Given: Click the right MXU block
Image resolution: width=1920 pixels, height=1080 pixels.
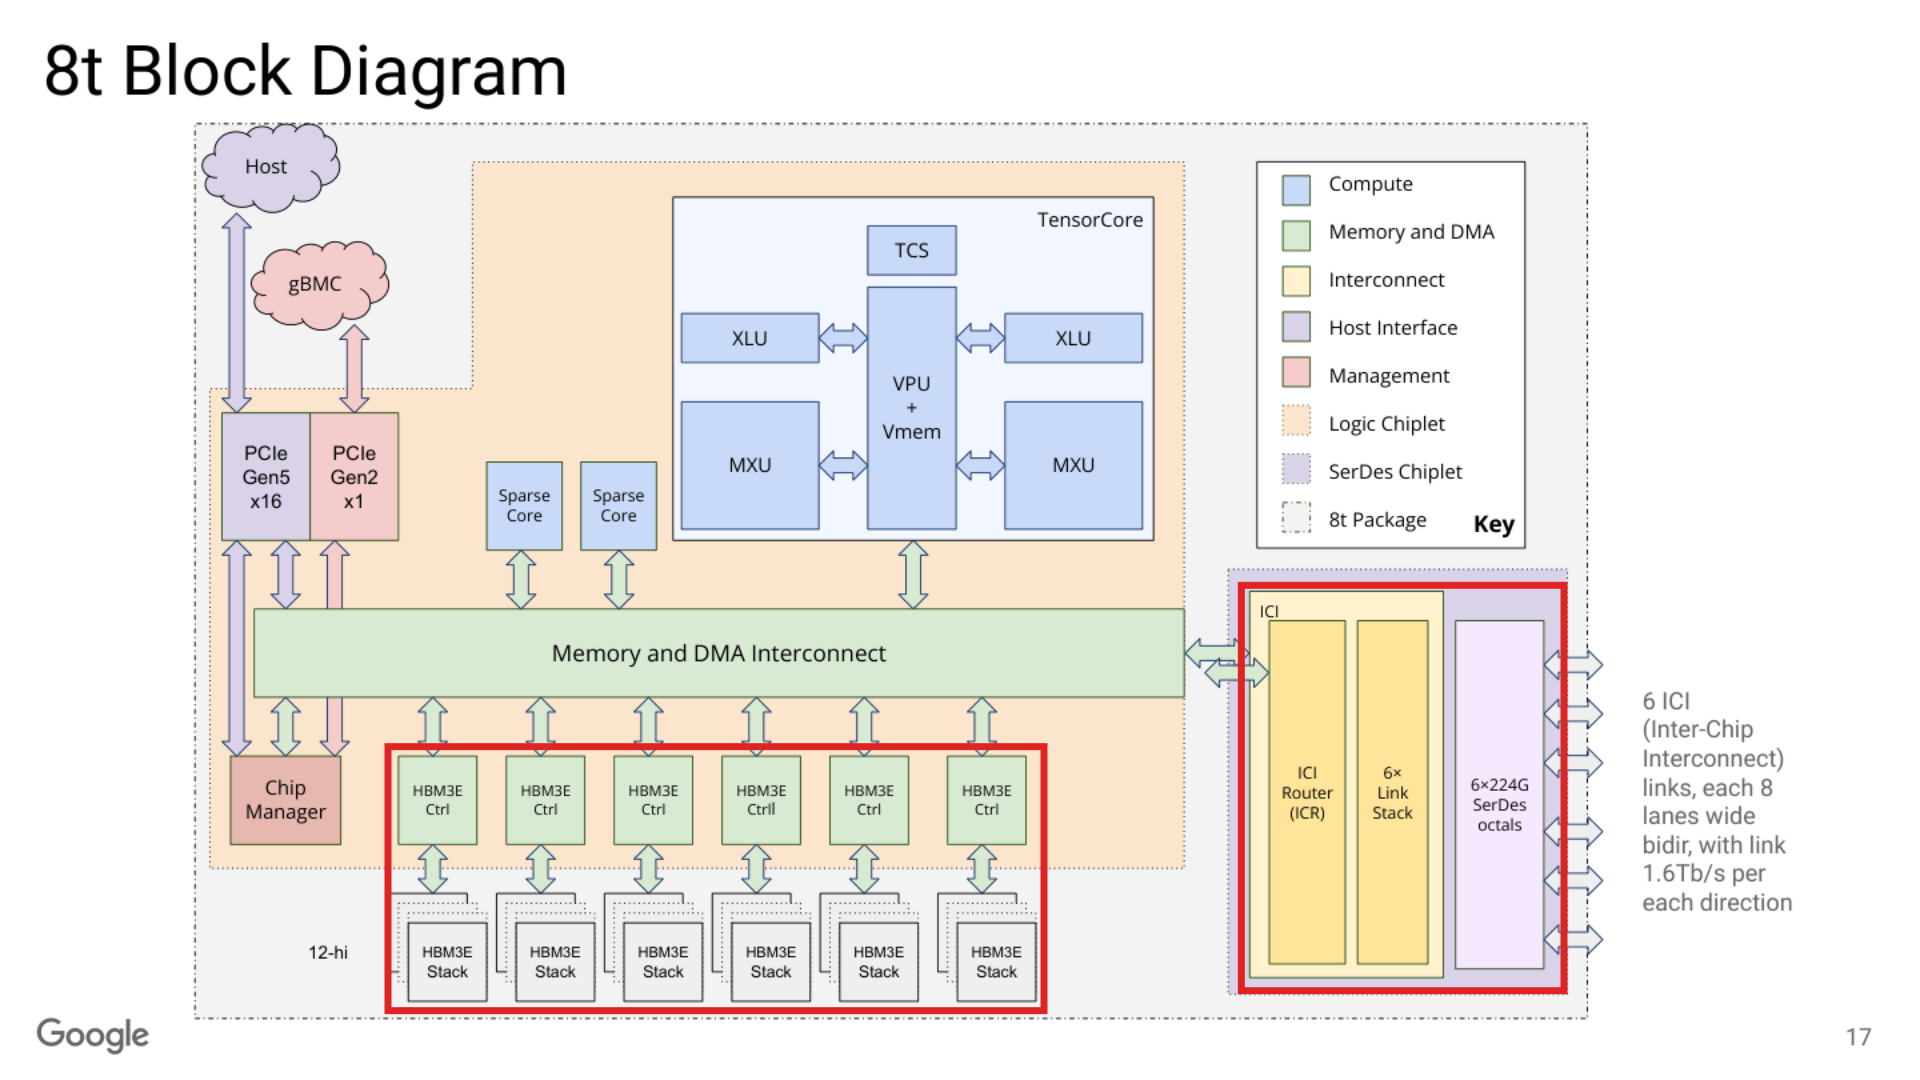Looking at the screenshot, I should [1073, 465].
